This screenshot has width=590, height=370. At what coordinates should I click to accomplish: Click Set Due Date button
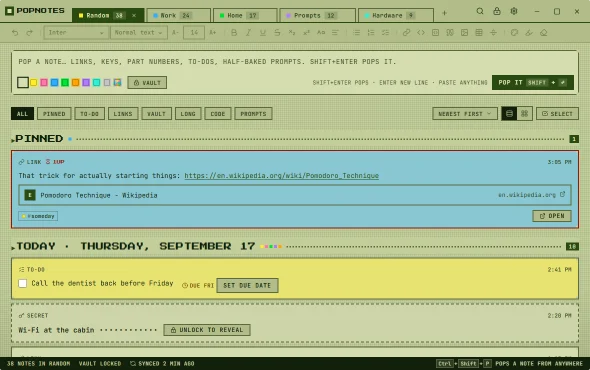[247, 285]
